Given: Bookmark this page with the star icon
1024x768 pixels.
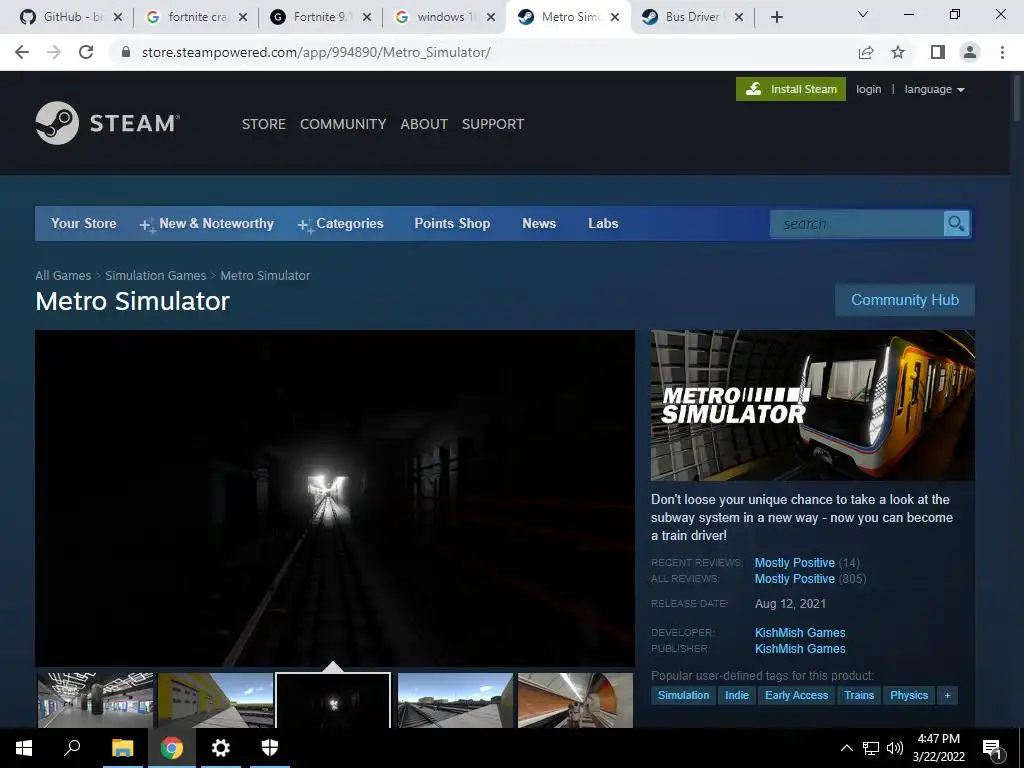Looking at the screenshot, I should pos(898,52).
